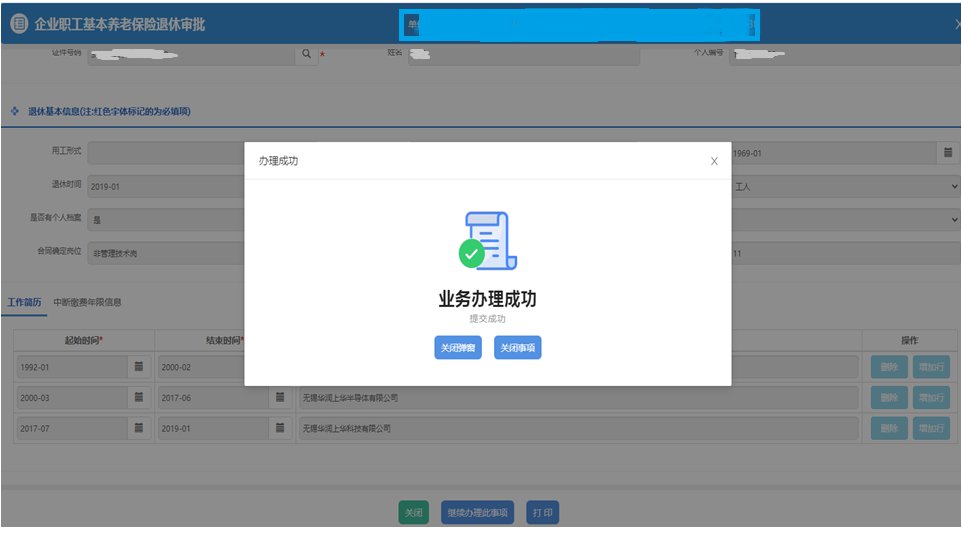Viewport: 962px width, 540px height.
Task: Click the form list icon in title bar
Action: click(18, 23)
